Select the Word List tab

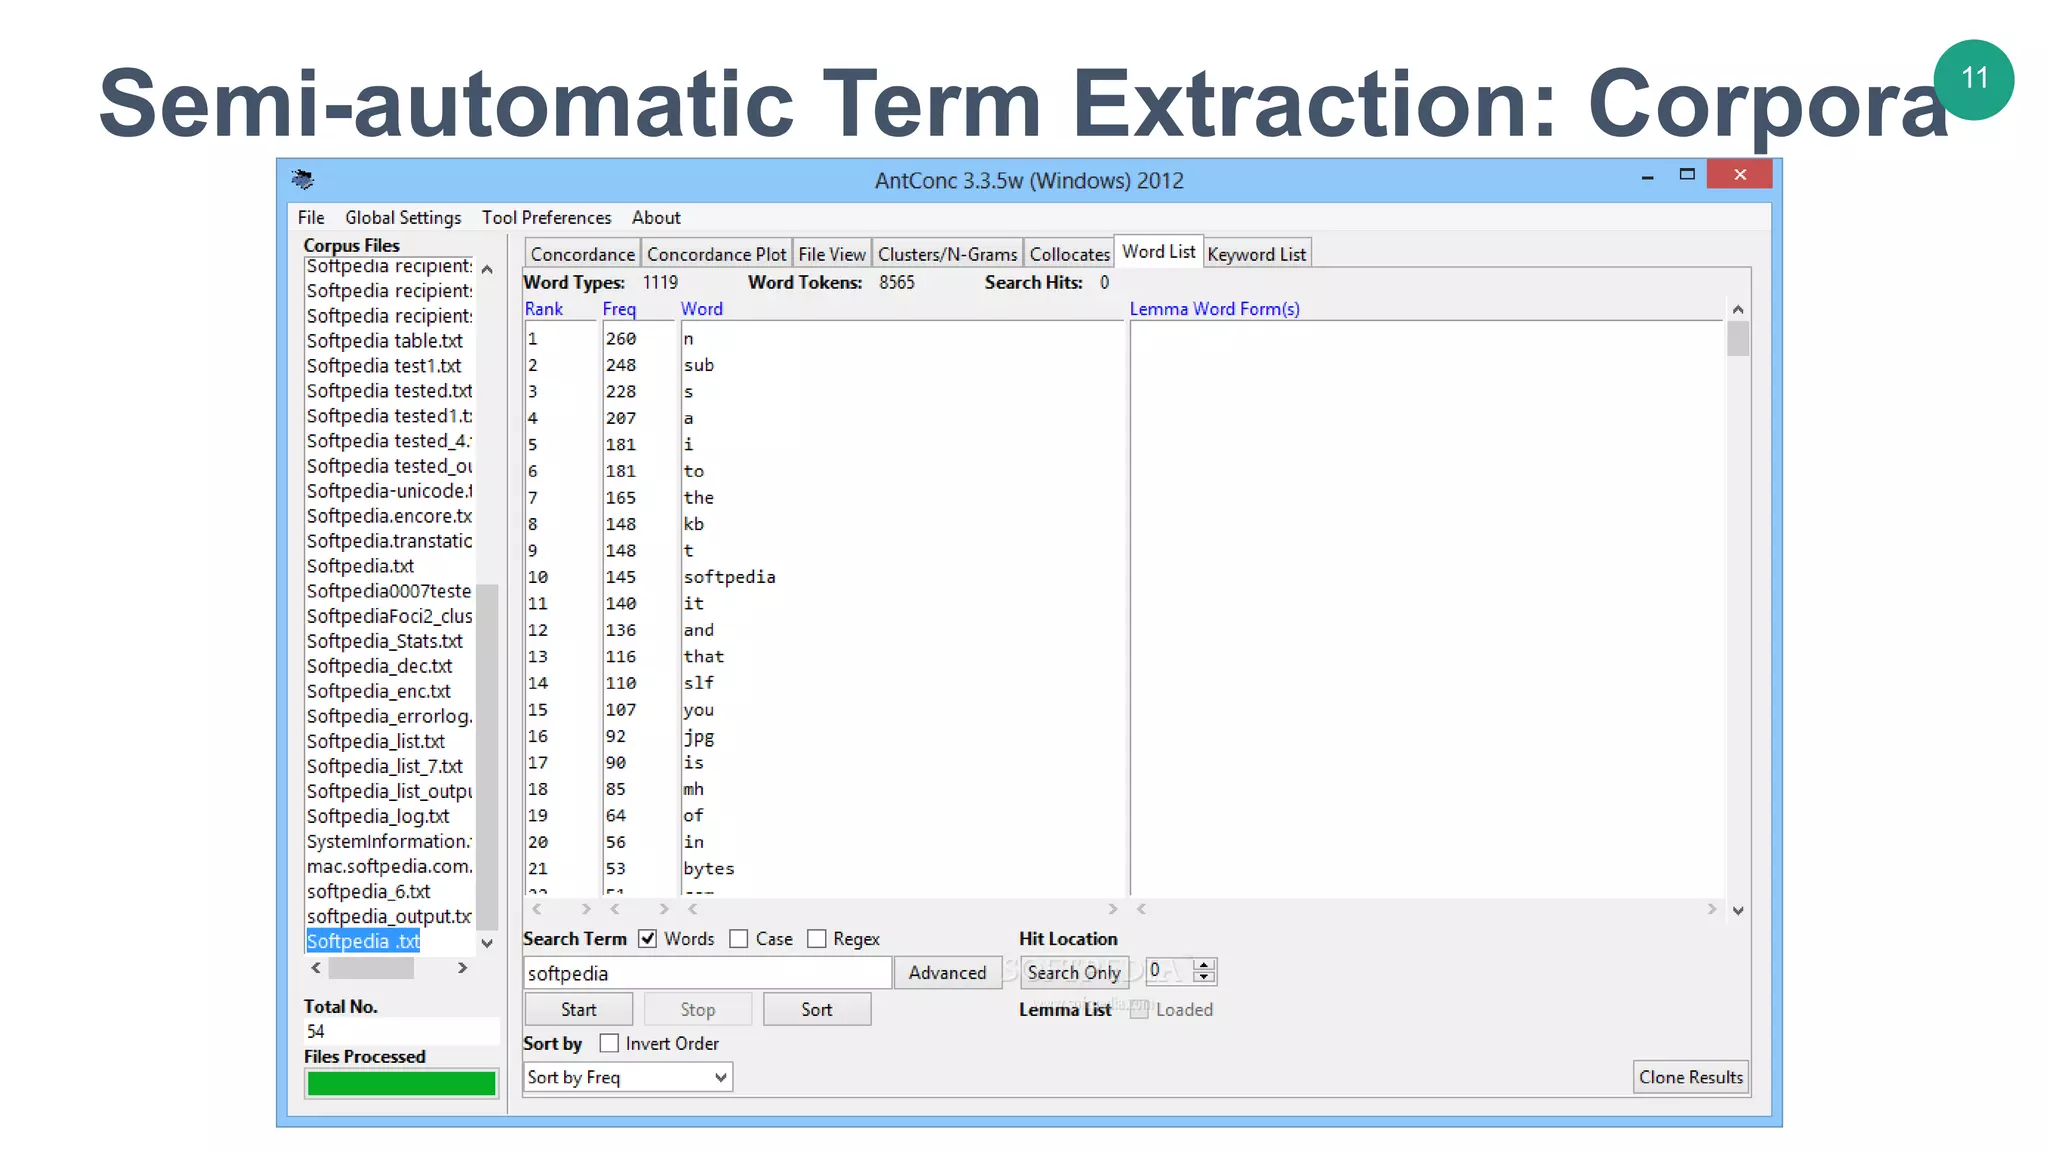coord(1158,252)
